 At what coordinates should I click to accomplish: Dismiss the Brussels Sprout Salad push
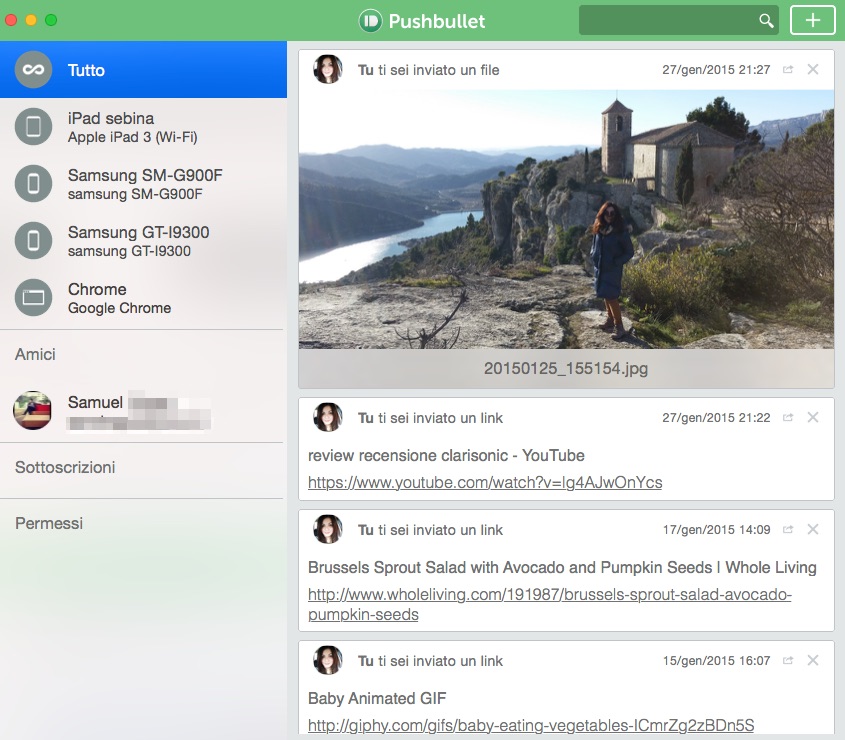(813, 530)
